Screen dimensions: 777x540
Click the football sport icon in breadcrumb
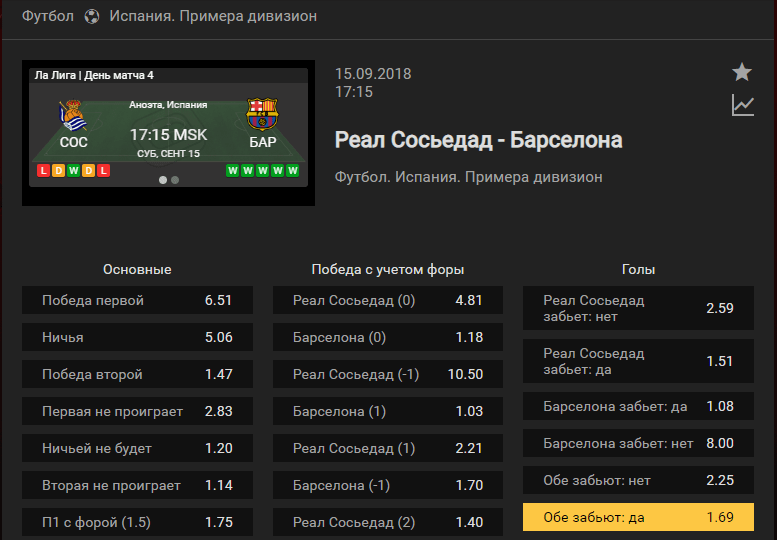coord(92,16)
